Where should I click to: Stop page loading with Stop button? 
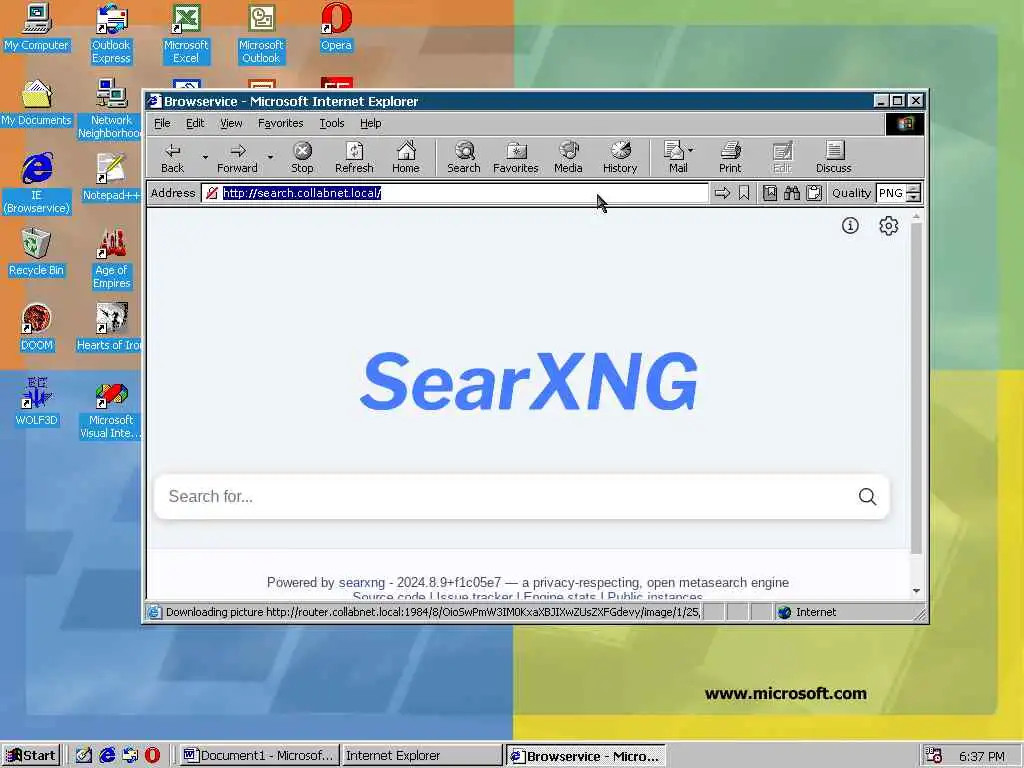coord(302,157)
